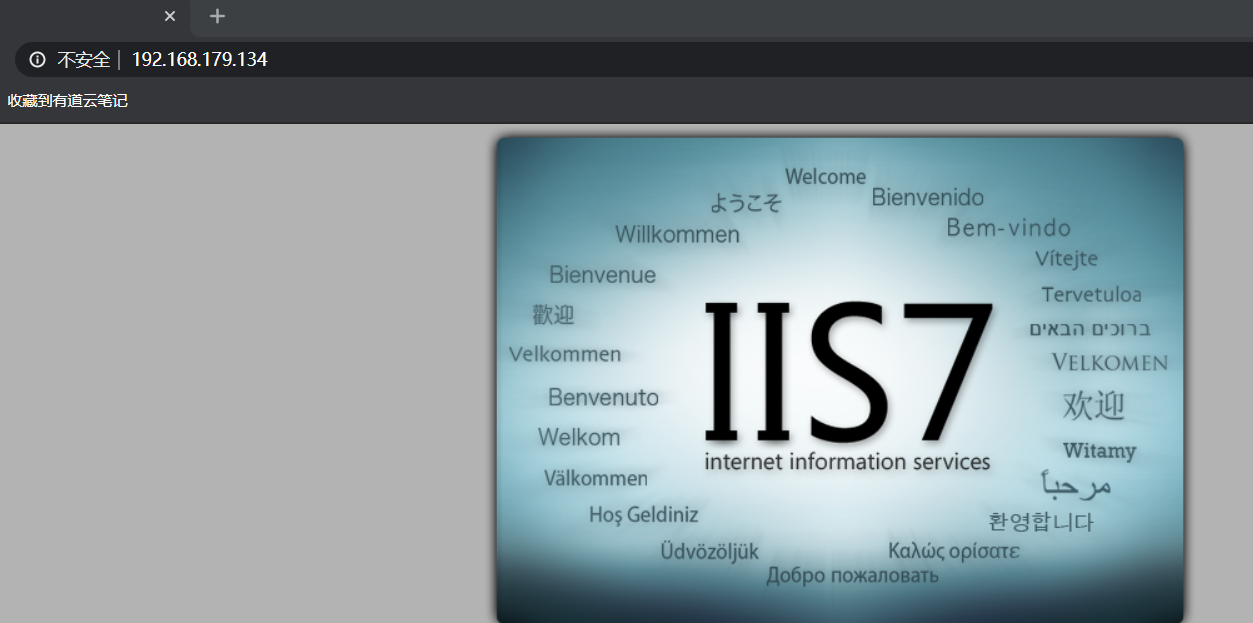Click the 不安全 security label
Image resolution: width=1253 pixels, height=623 pixels.
(83, 60)
